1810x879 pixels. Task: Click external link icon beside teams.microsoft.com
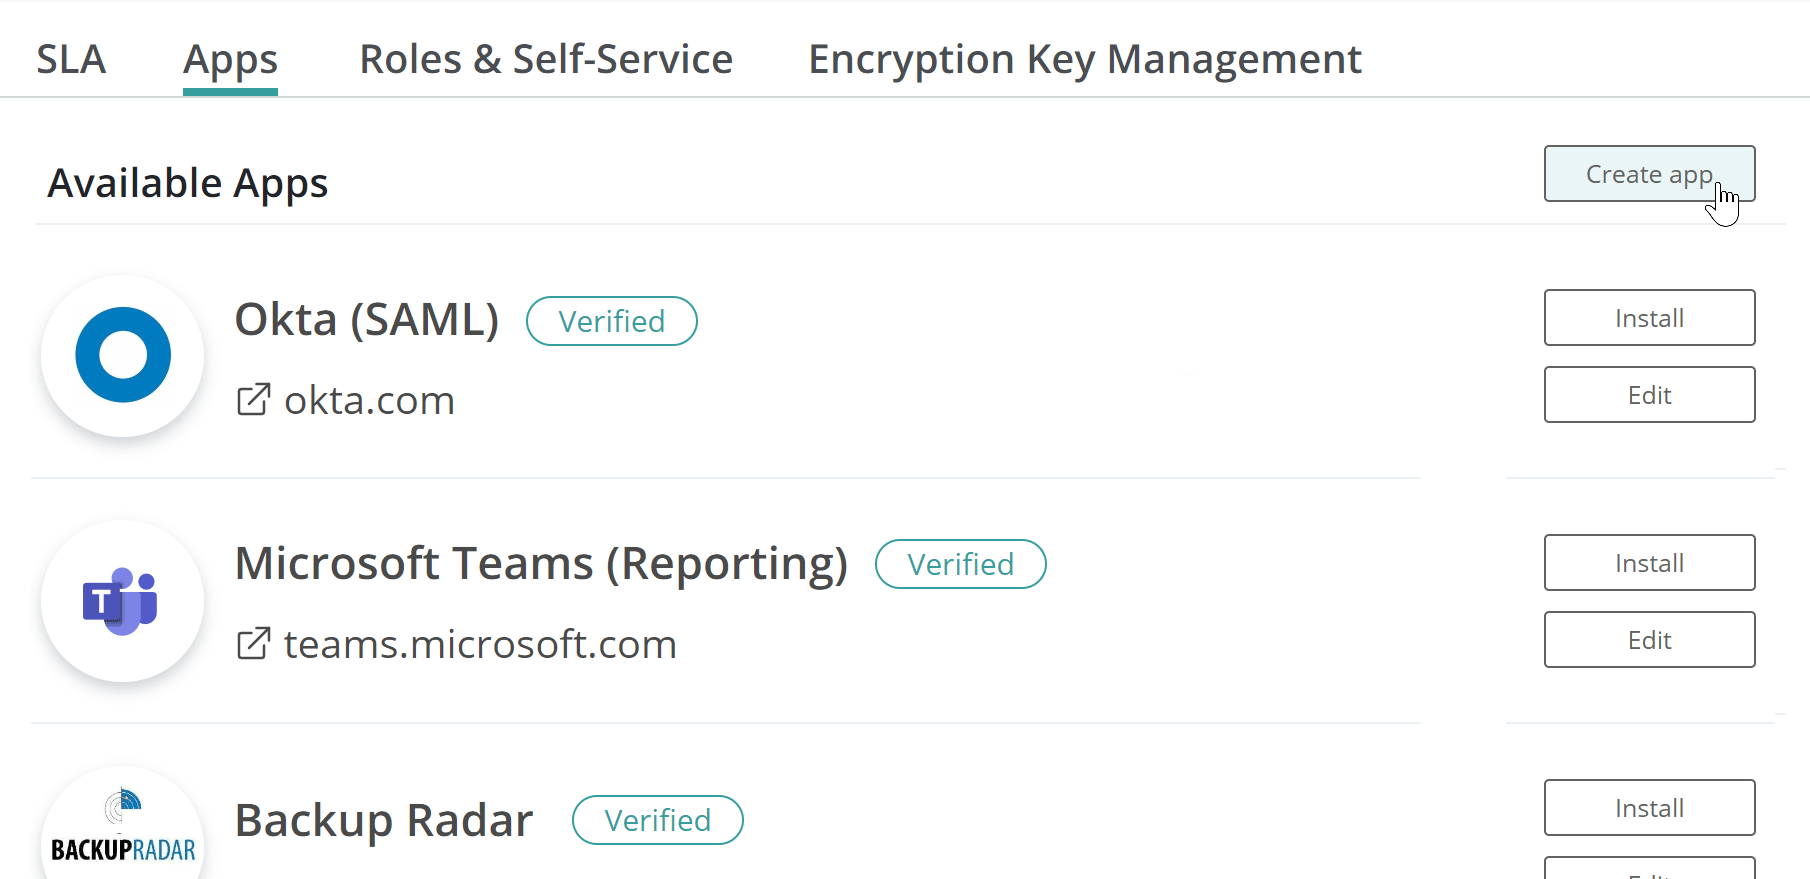click(253, 644)
